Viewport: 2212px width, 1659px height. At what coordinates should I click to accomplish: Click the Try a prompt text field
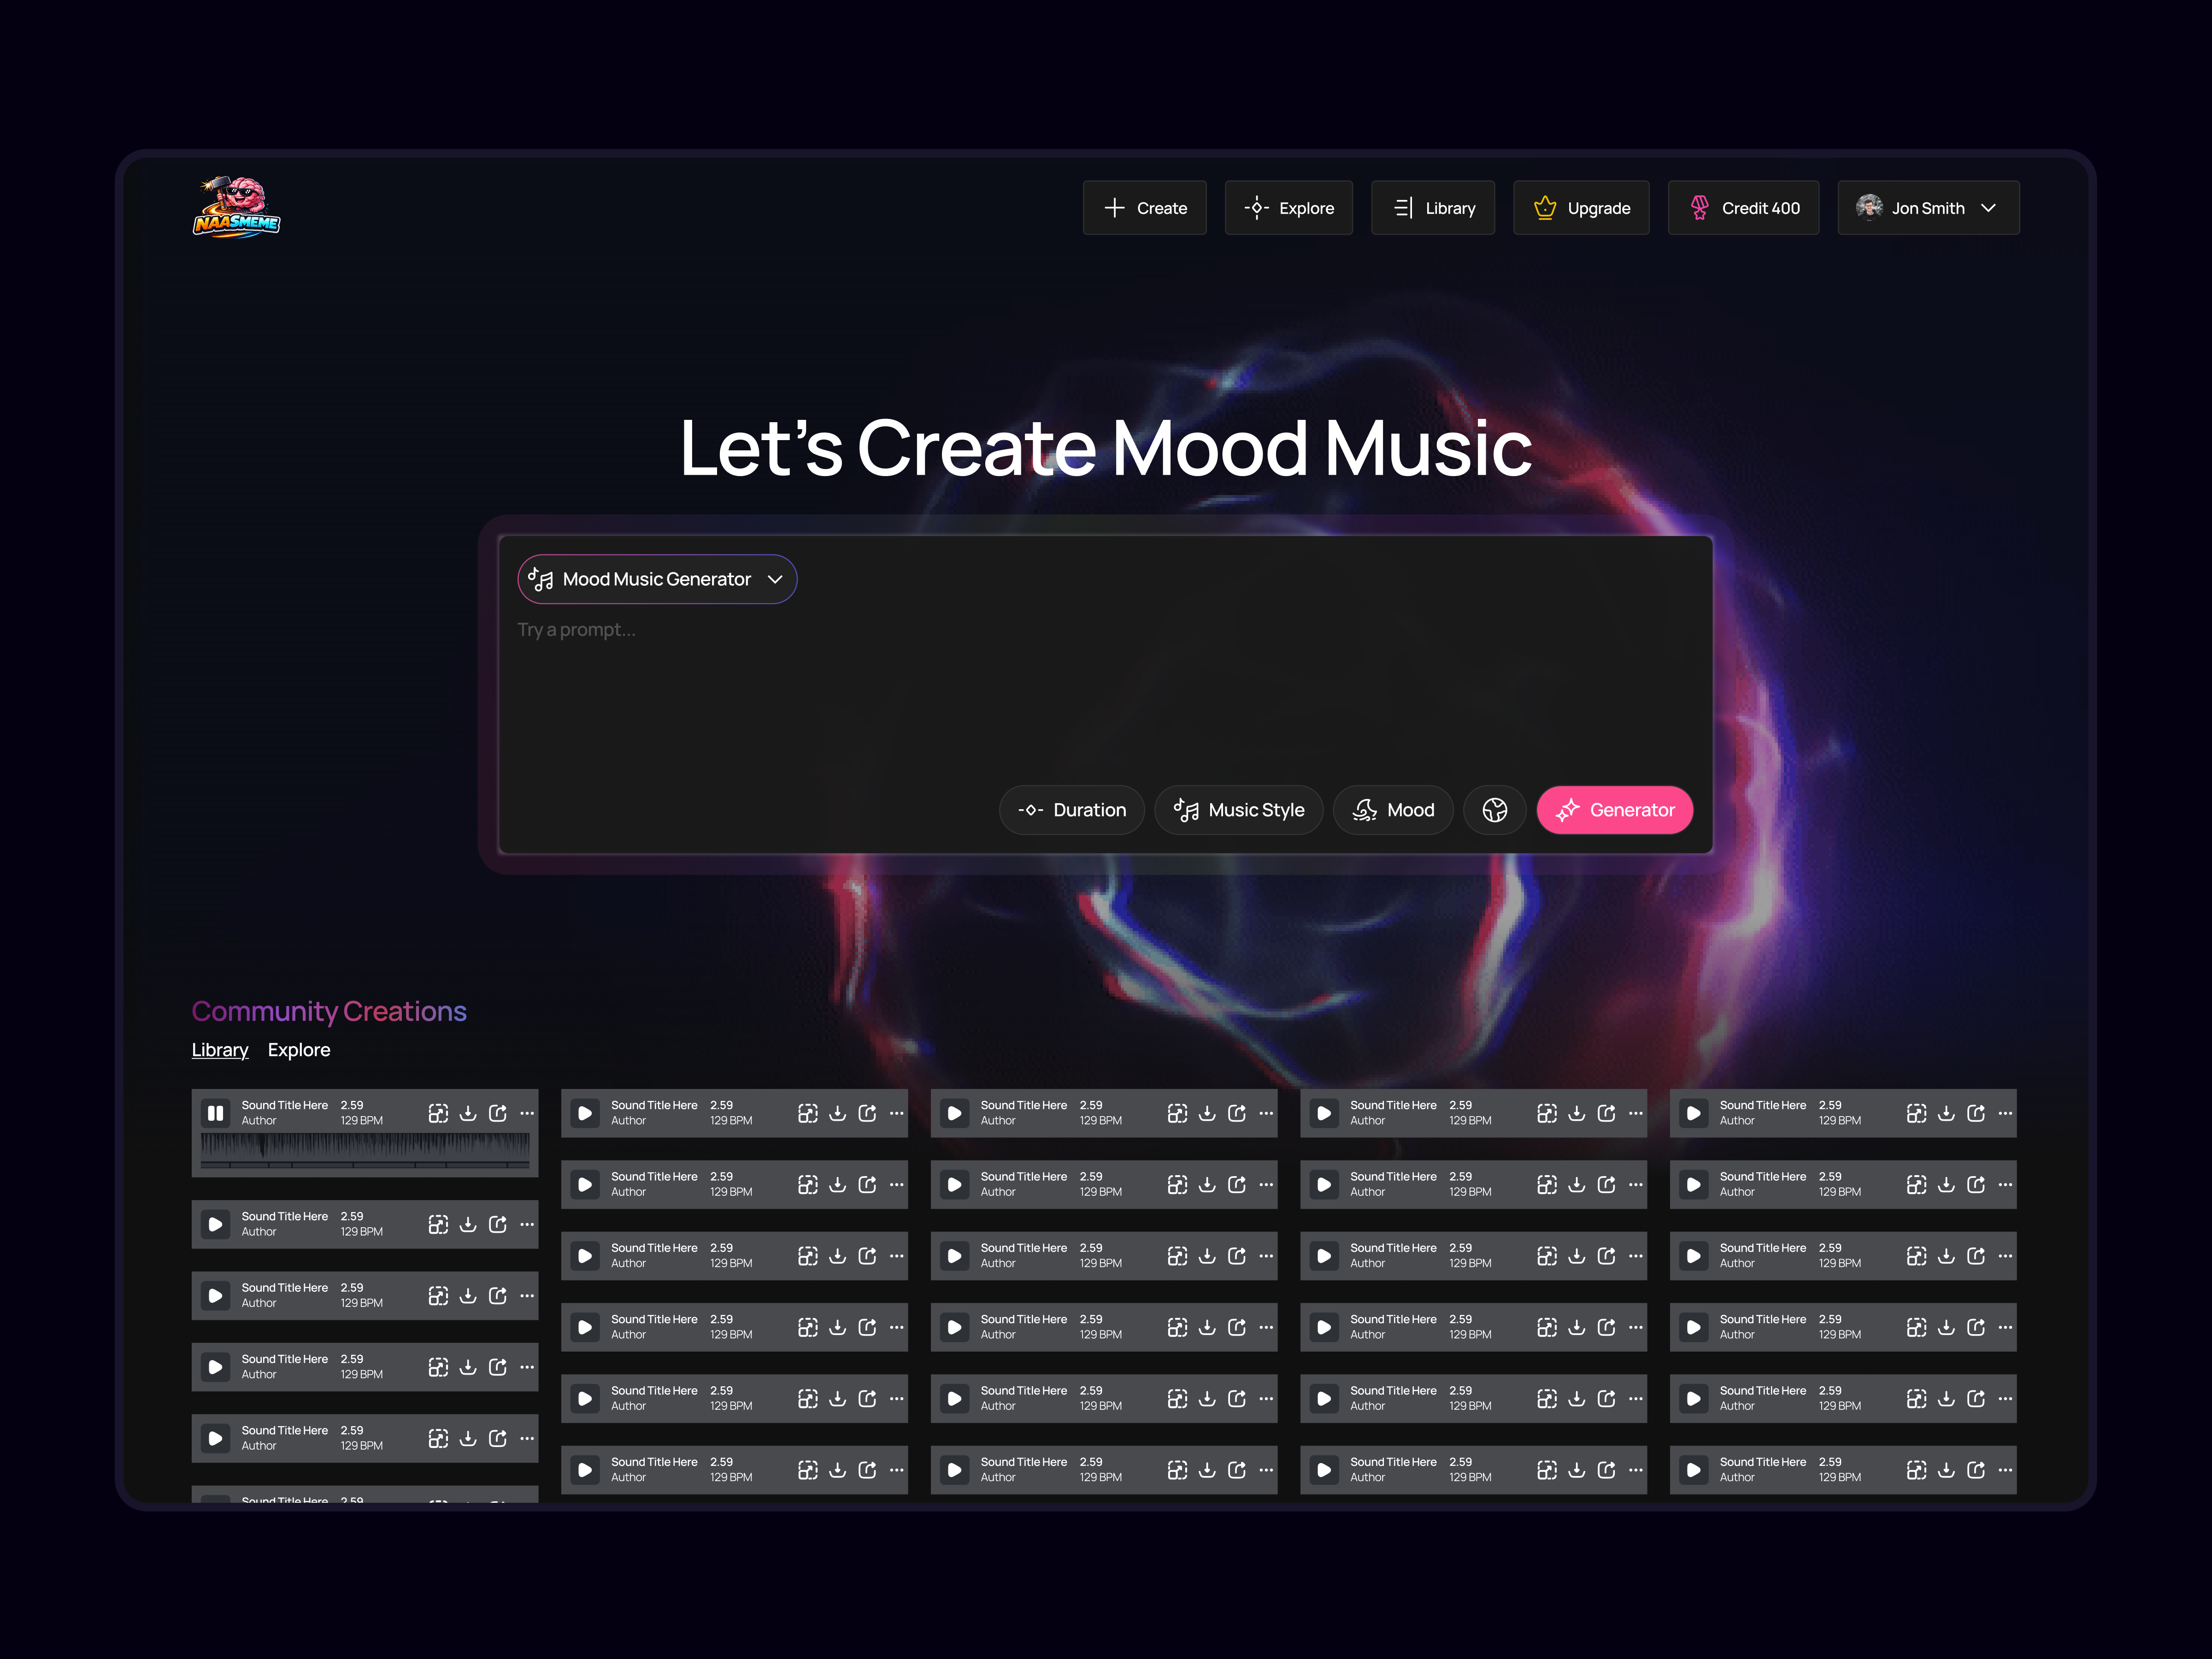[x=700, y=630]
